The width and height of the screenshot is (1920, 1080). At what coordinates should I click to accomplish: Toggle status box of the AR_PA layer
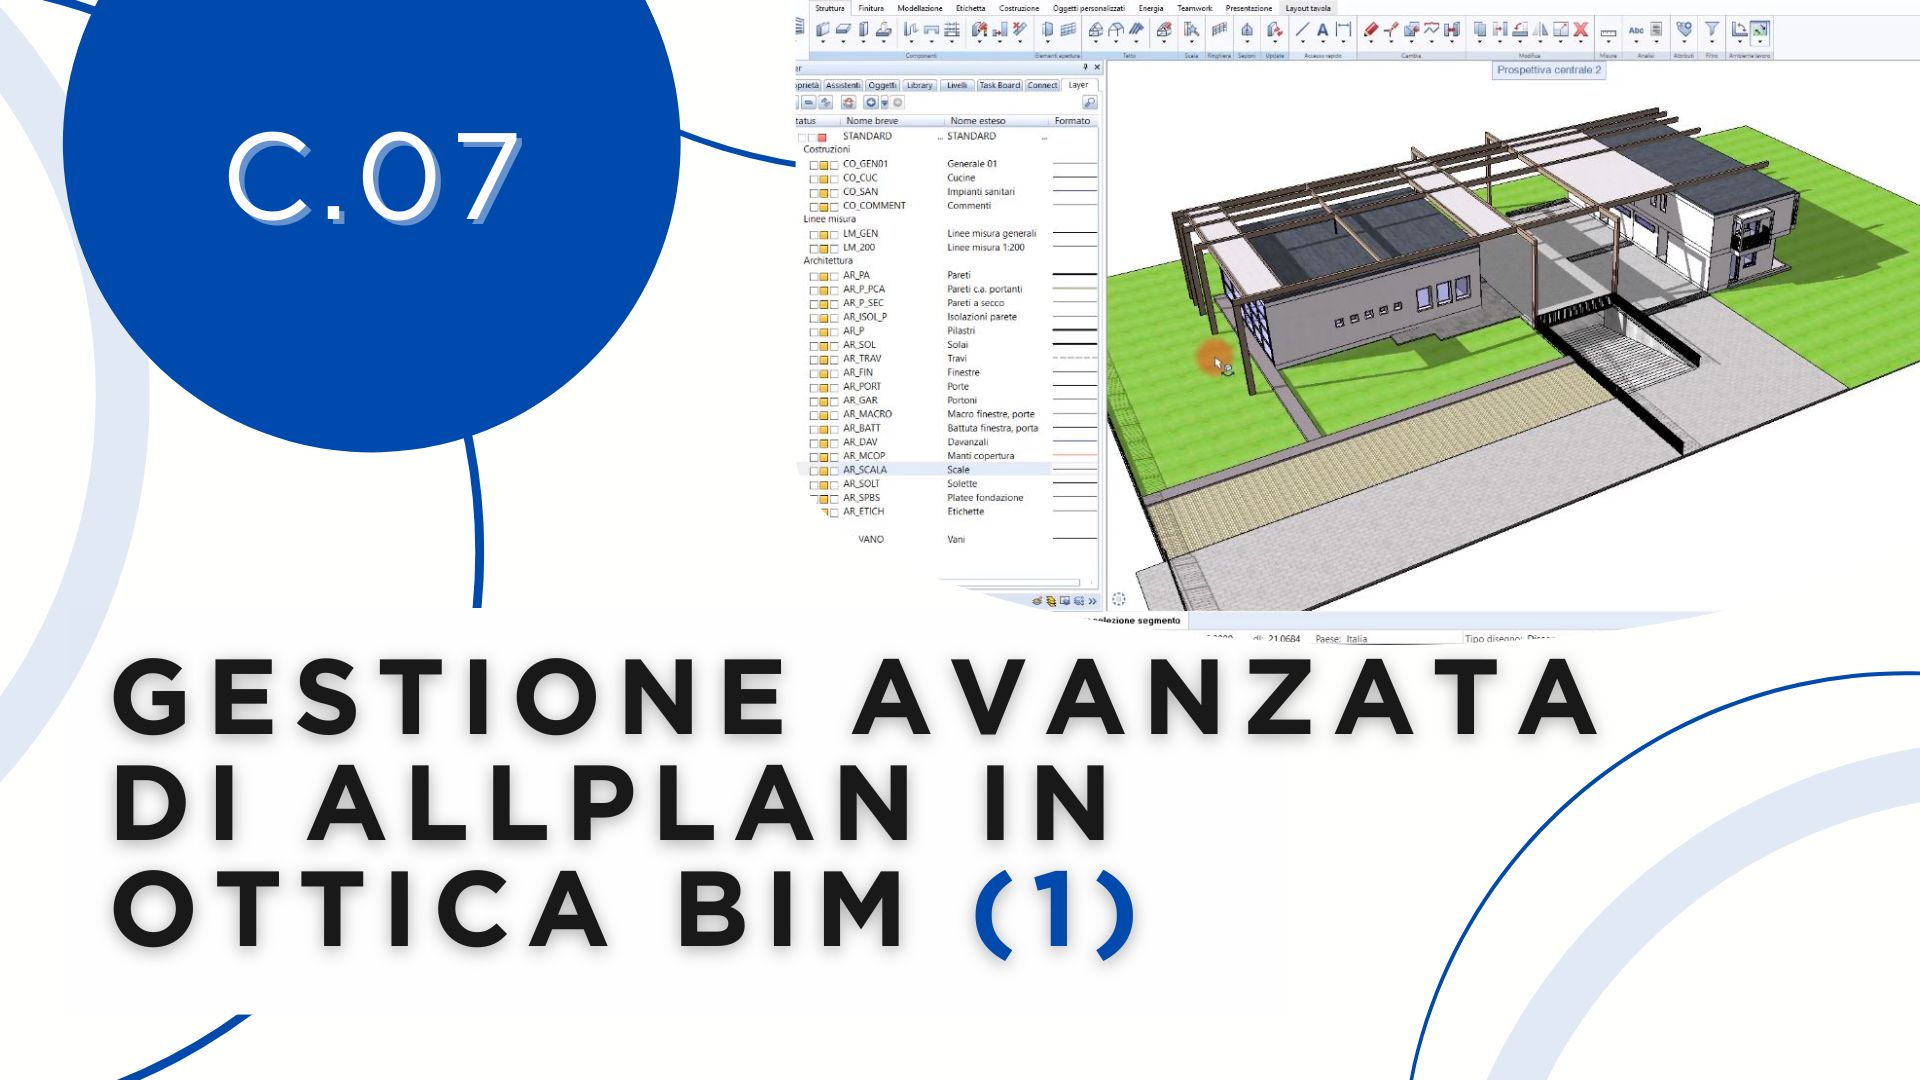824,276
